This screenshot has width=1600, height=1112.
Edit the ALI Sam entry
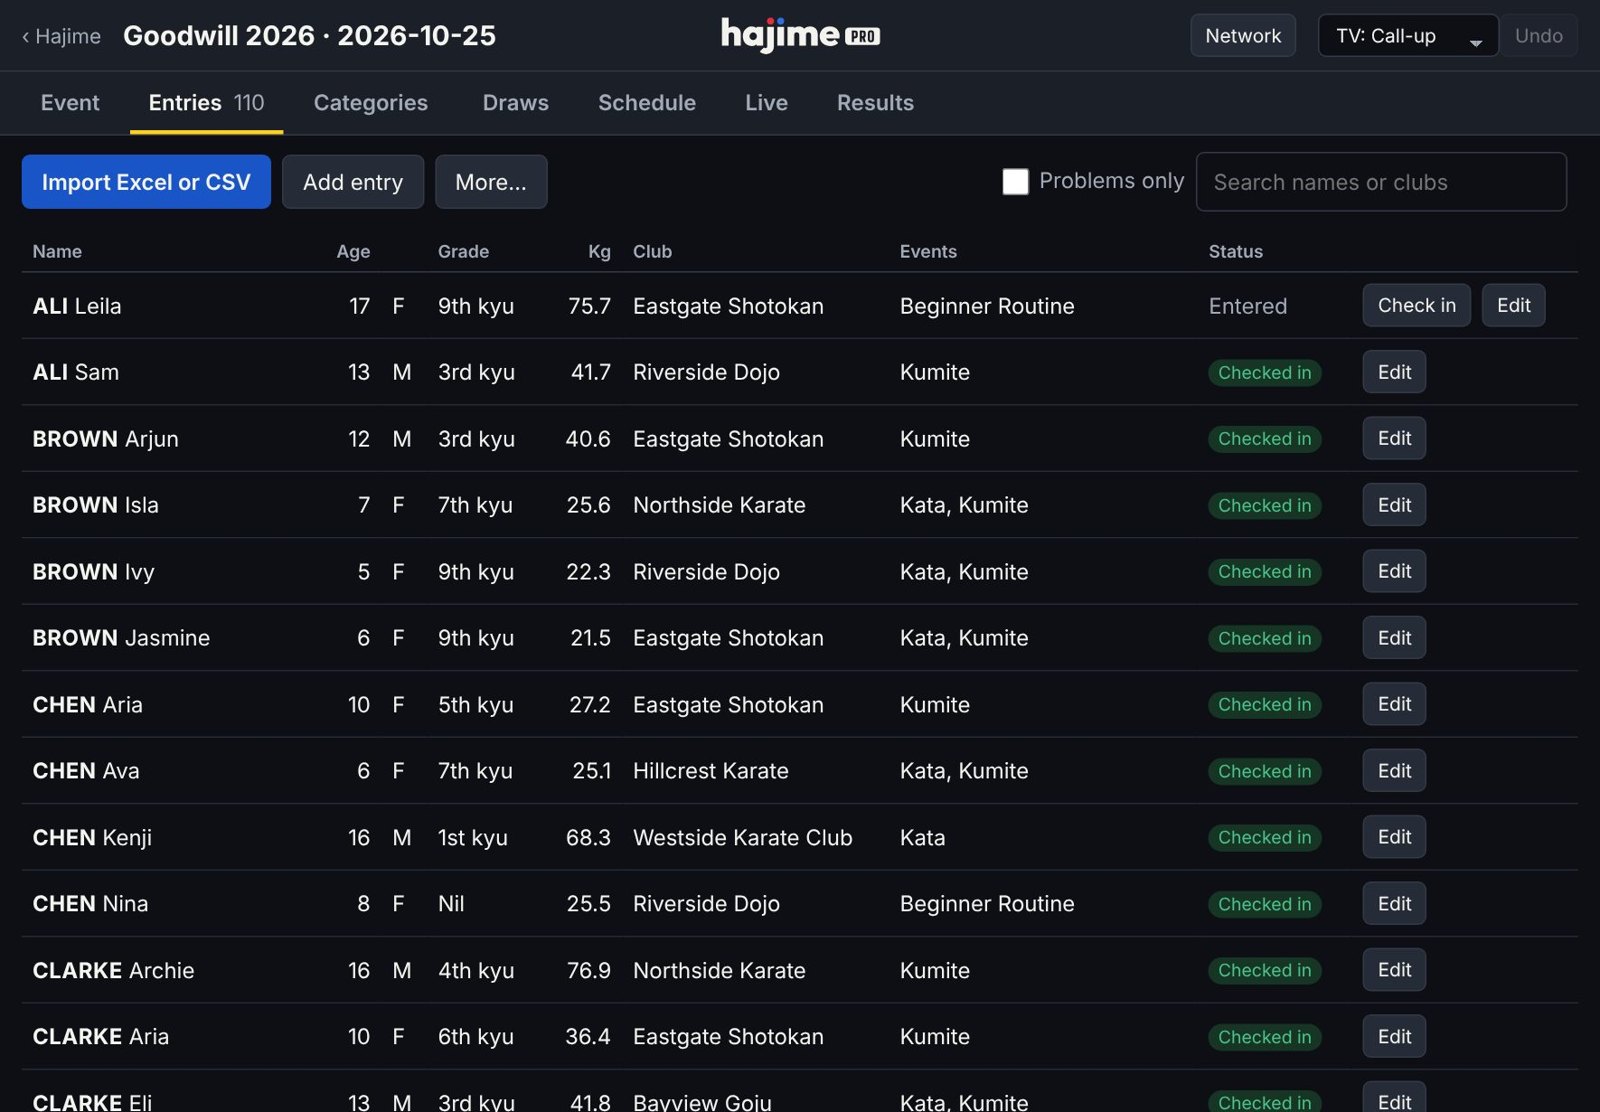(1394, 372)
